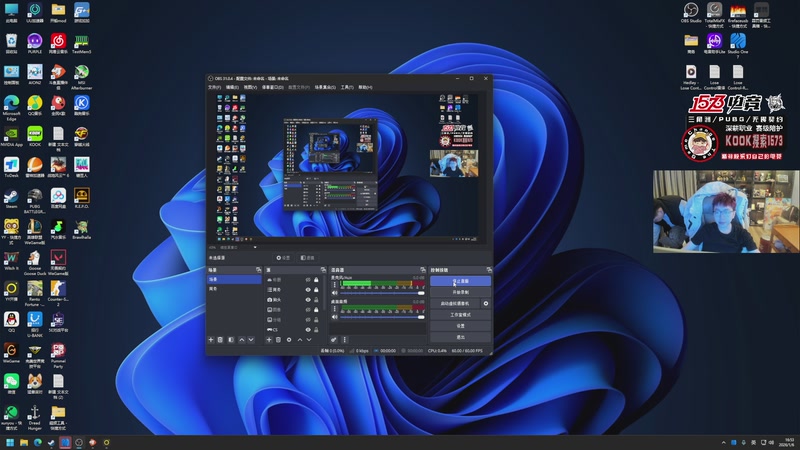Undock the Controls panel via corner icon
This screenshot has width=800, height=450.
[489, 270]
